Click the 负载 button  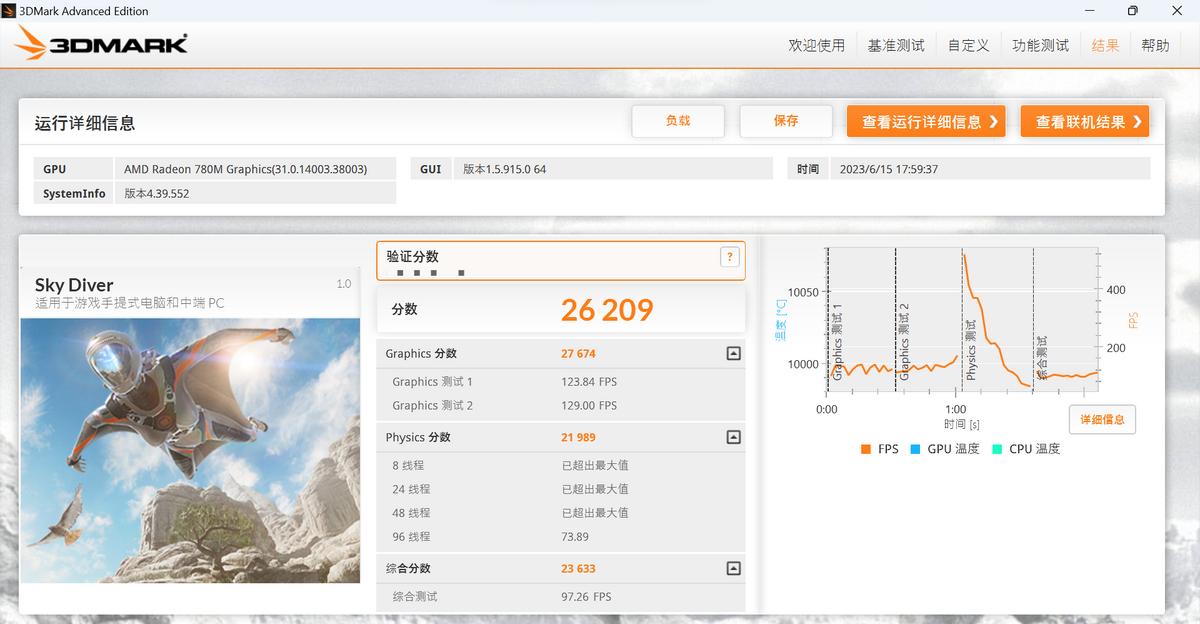tap(678, 120)
